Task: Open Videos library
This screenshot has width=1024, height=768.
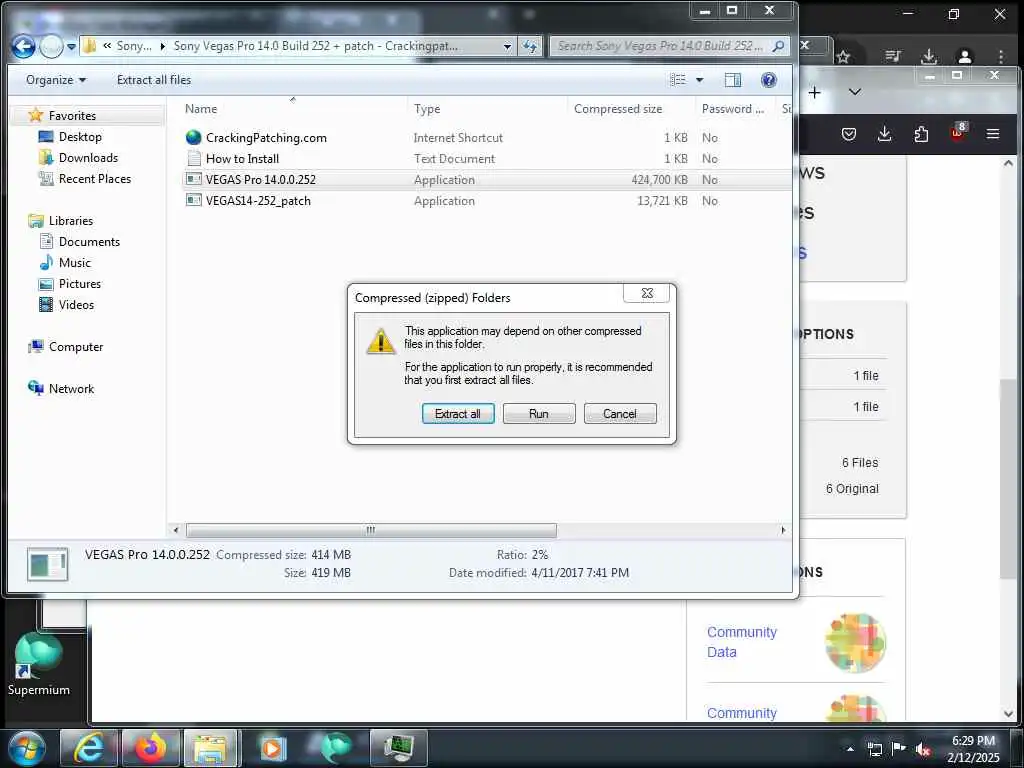Action: (x=76, y=304)
